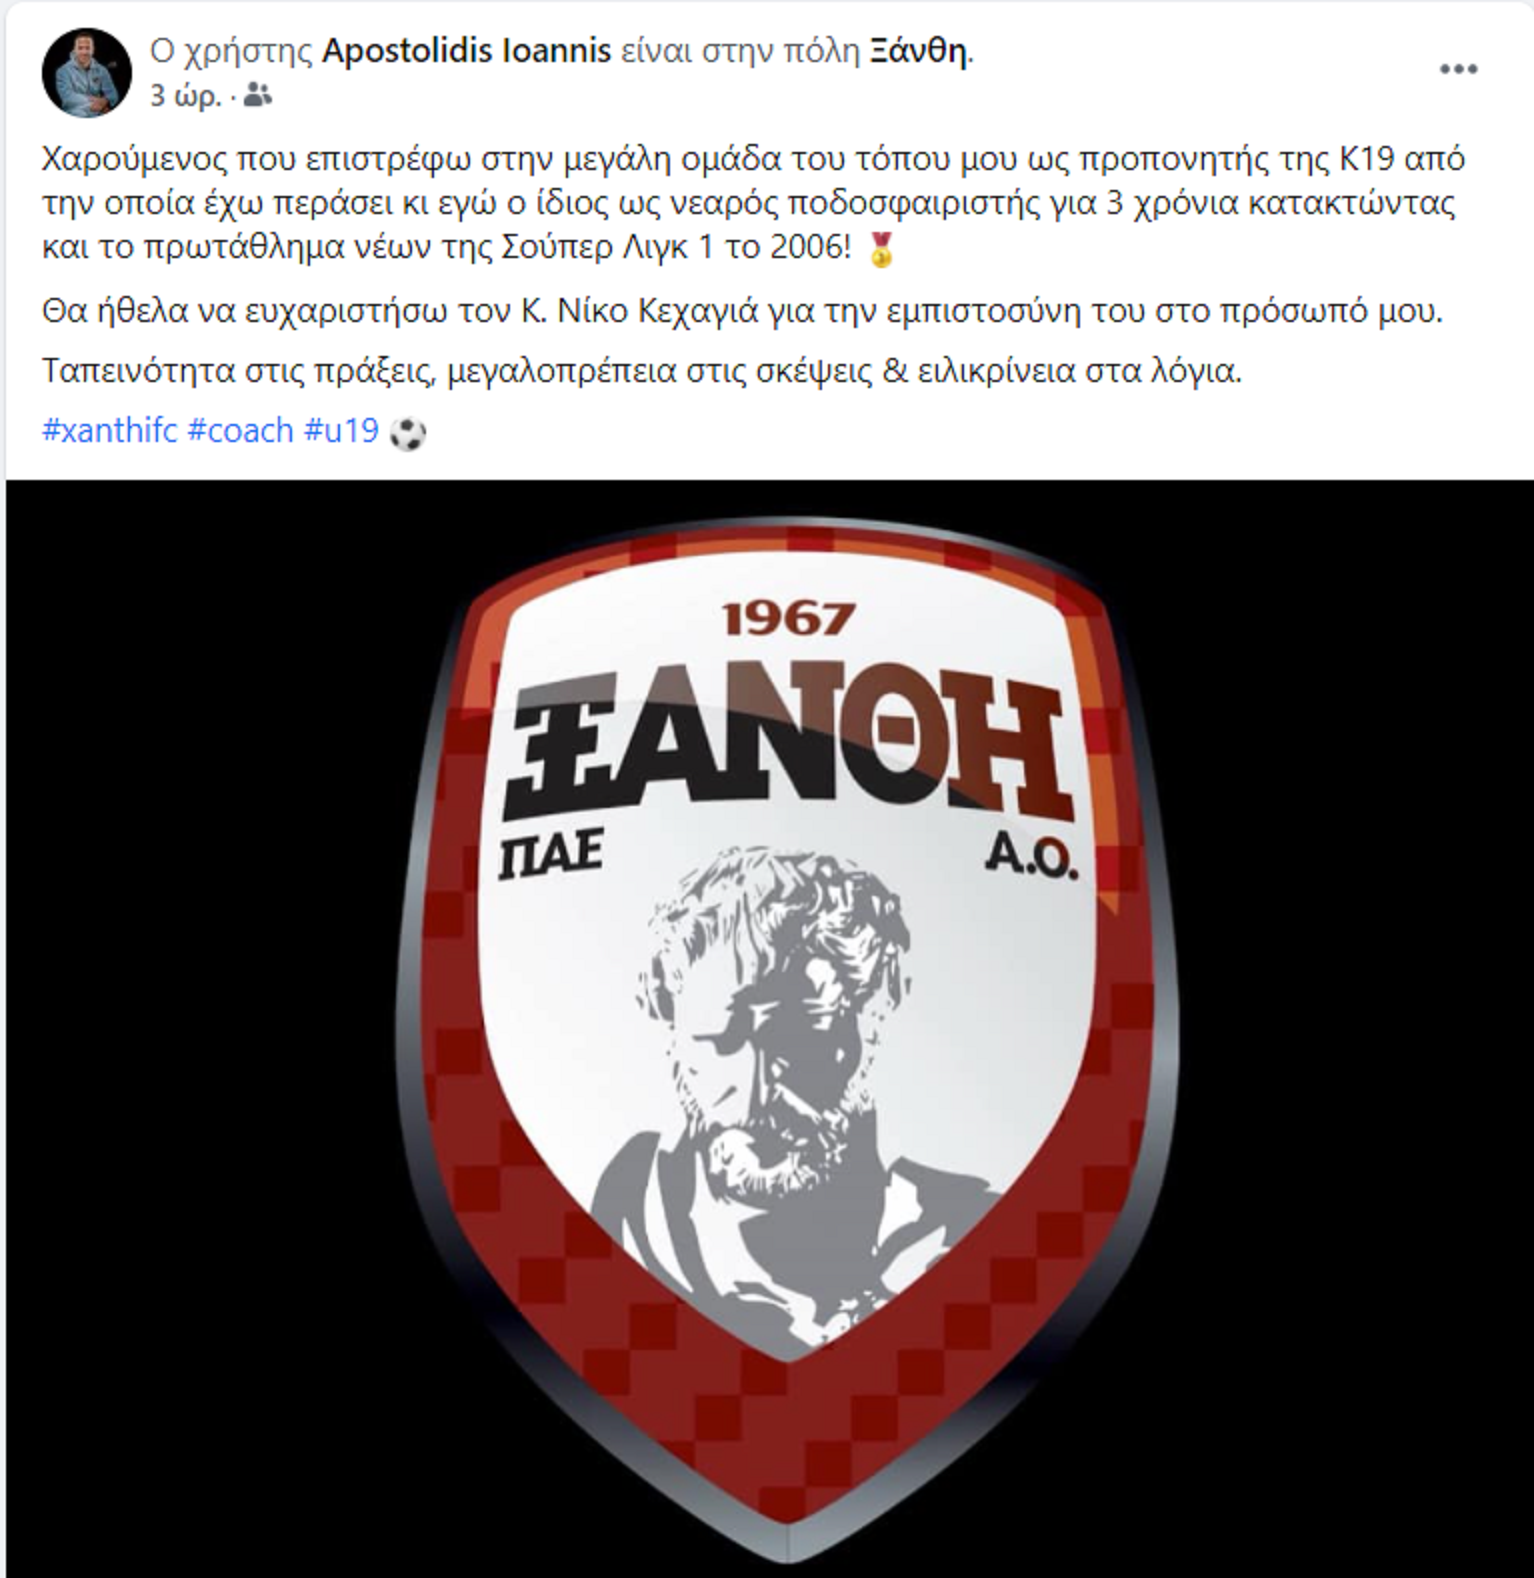The width and height of the screenshot is (1534, 1578).
Task: Open the Ξάνθη location link
Action: click(x=919, y=50)
